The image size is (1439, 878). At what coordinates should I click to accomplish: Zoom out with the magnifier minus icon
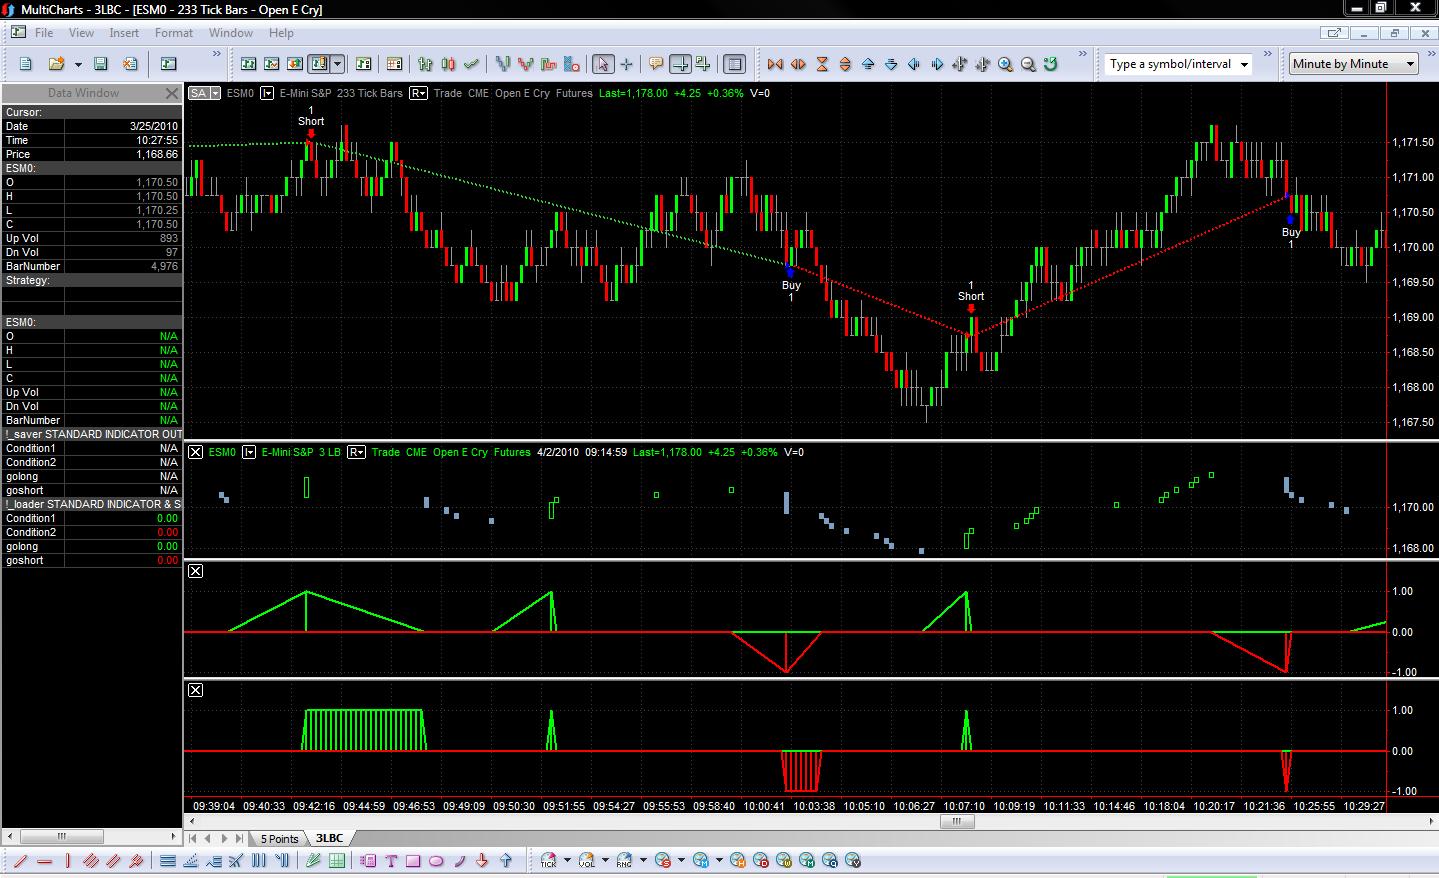[x=1028, y=64]
